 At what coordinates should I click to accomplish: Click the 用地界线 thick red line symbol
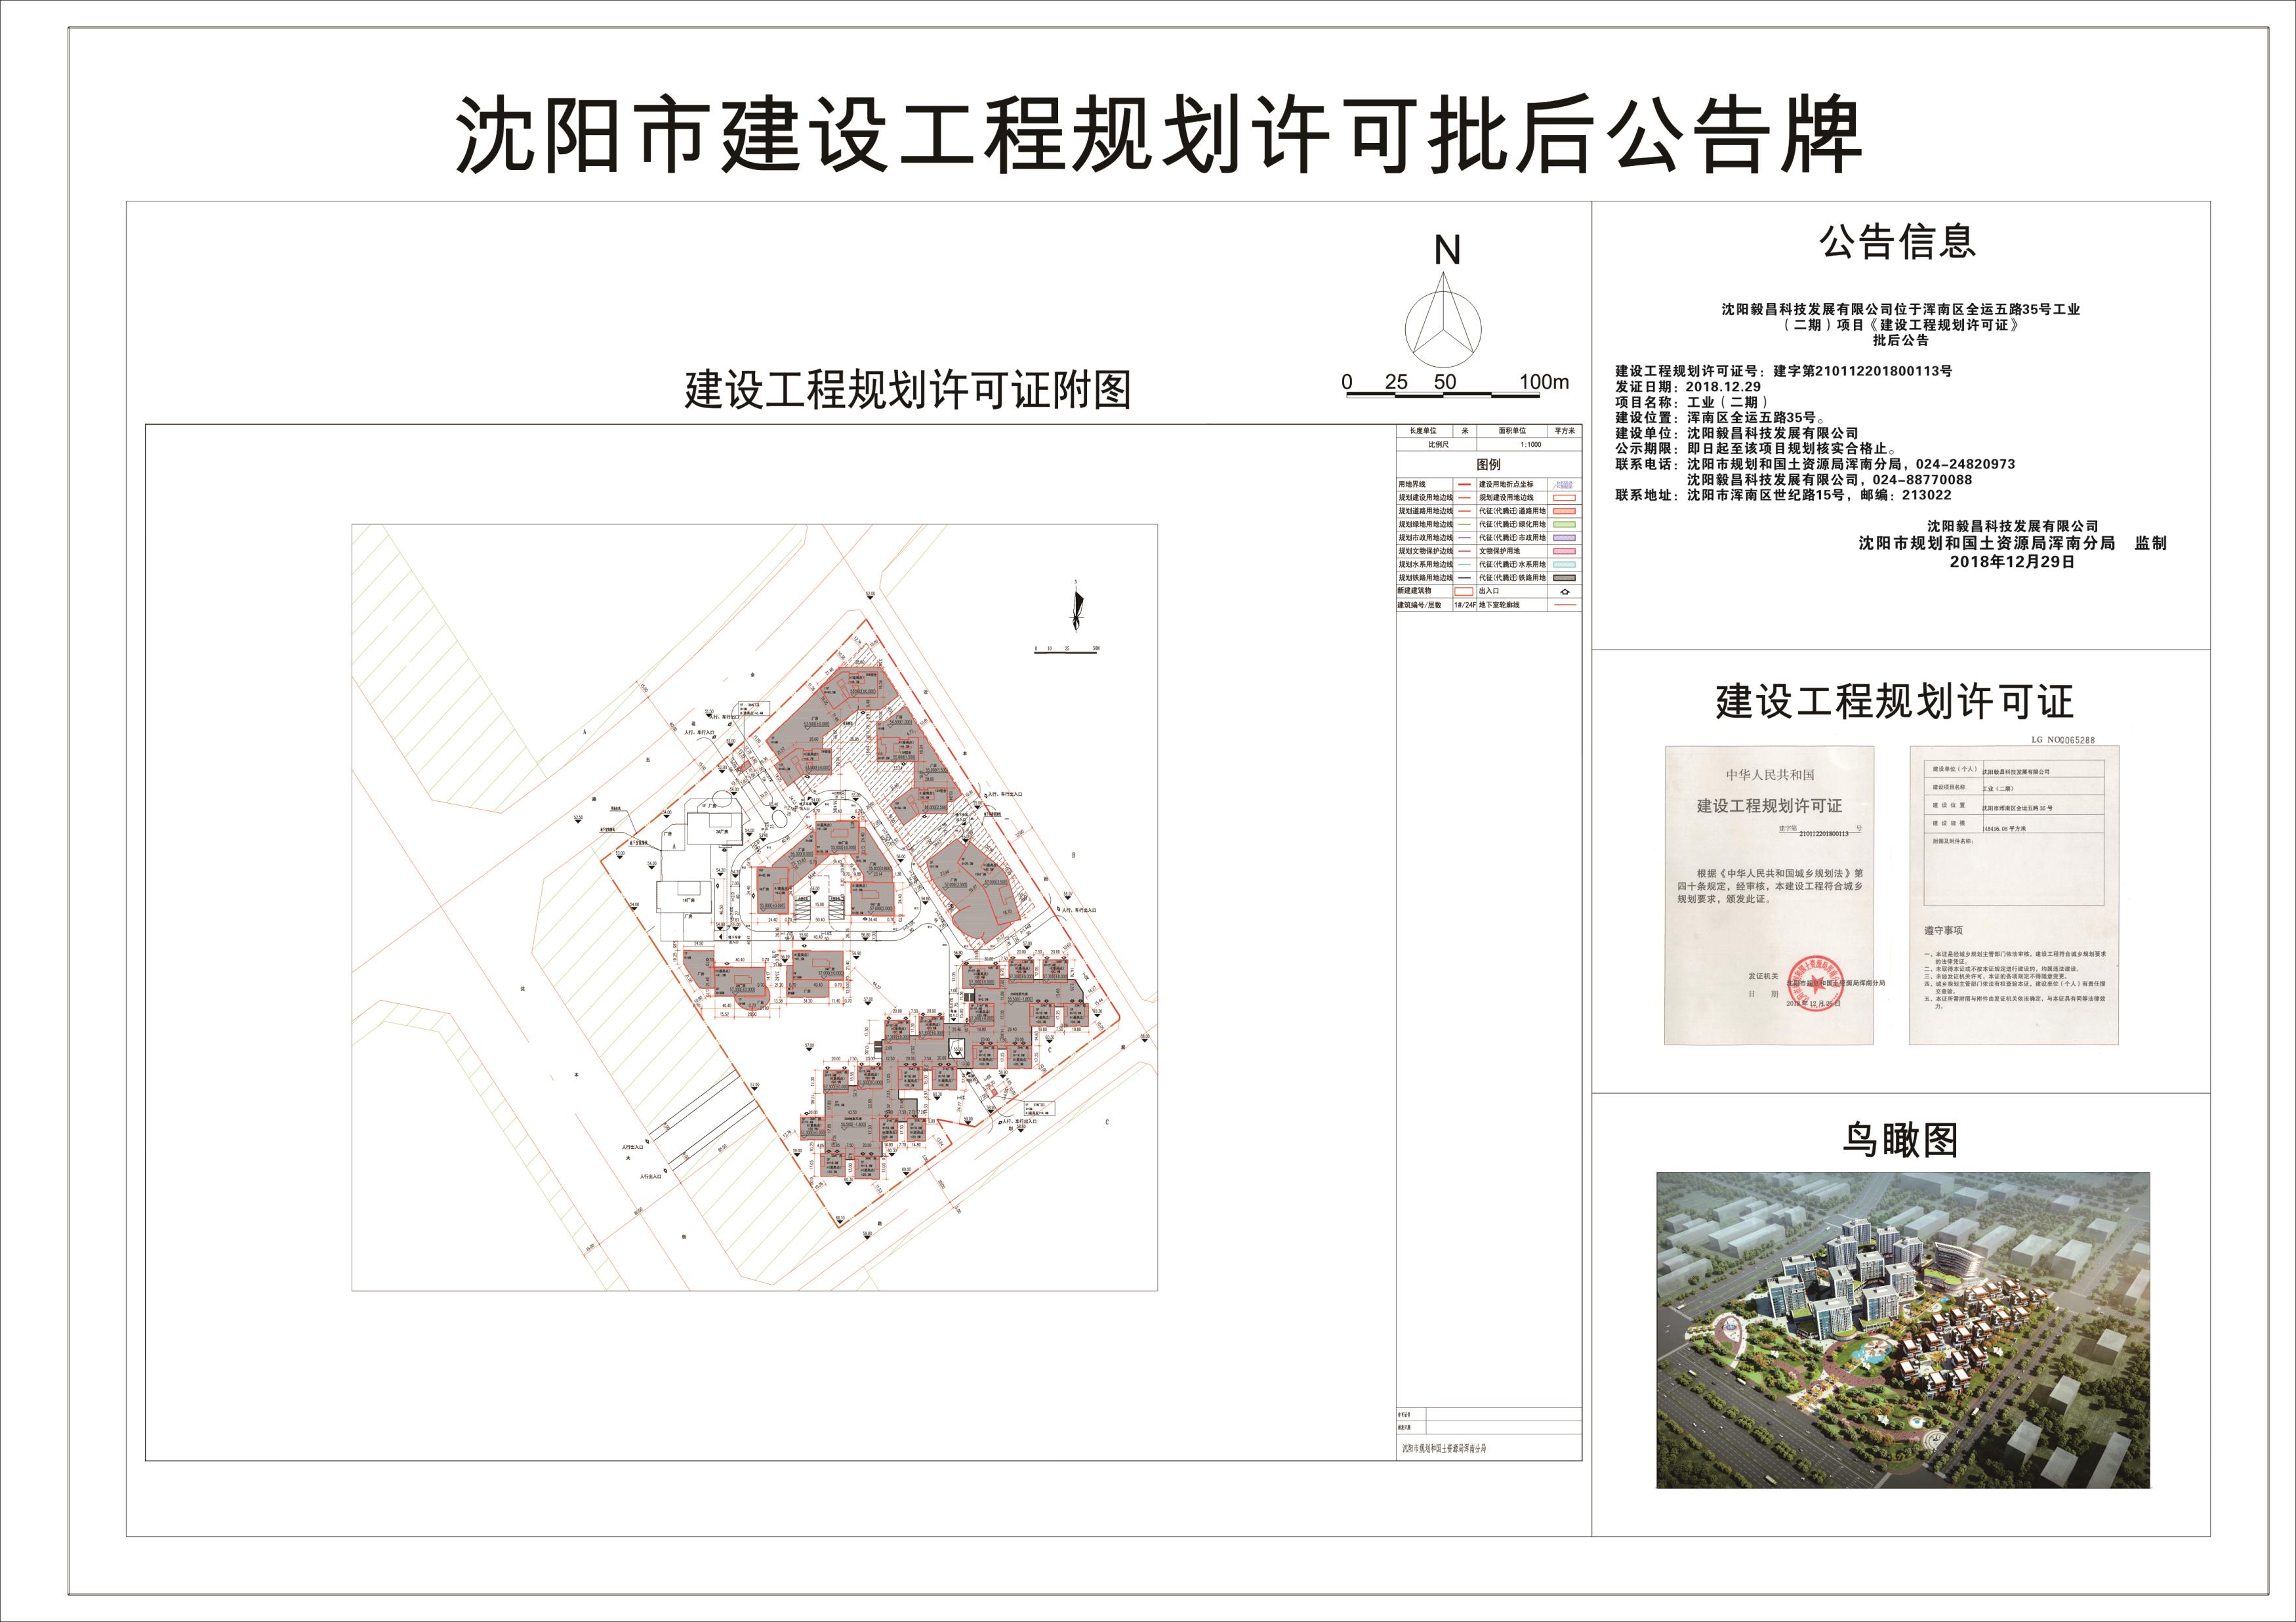tap(1464, 485)
